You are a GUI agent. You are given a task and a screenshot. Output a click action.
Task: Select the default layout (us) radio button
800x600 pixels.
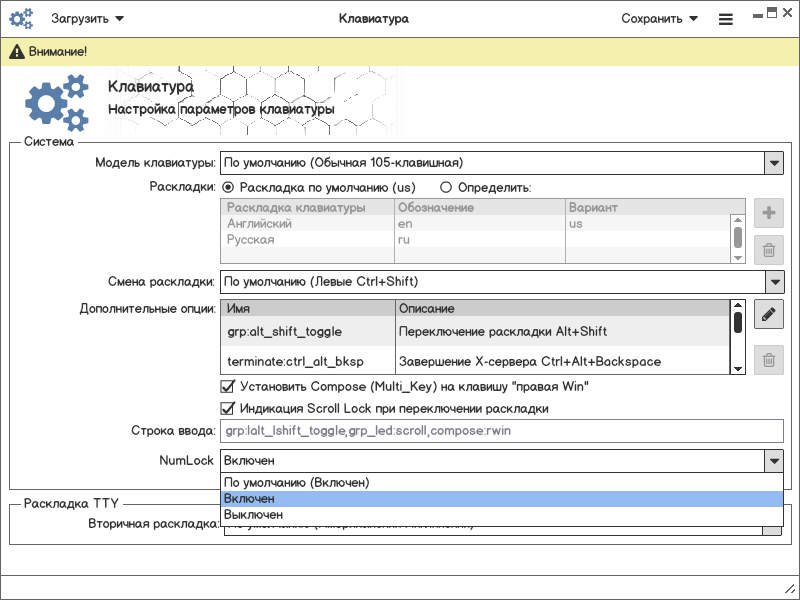(x=228, y=187)
